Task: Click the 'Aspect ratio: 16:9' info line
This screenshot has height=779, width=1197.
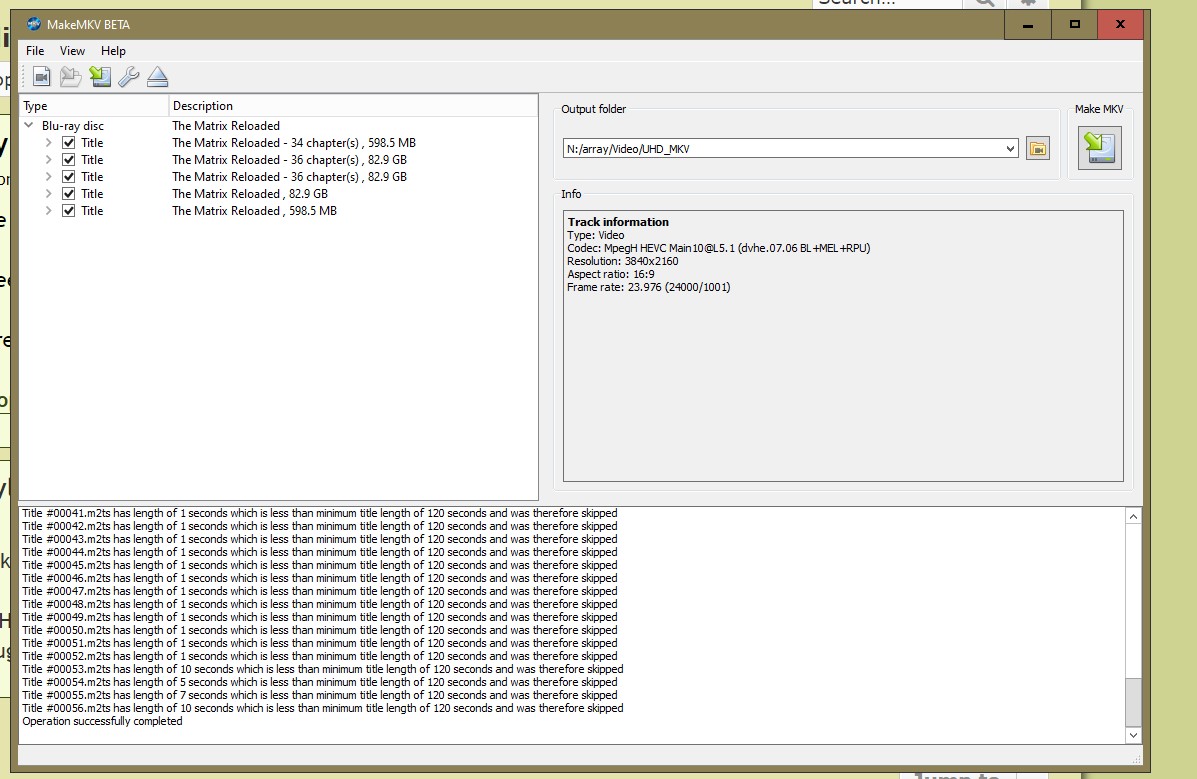Action: 611,274
